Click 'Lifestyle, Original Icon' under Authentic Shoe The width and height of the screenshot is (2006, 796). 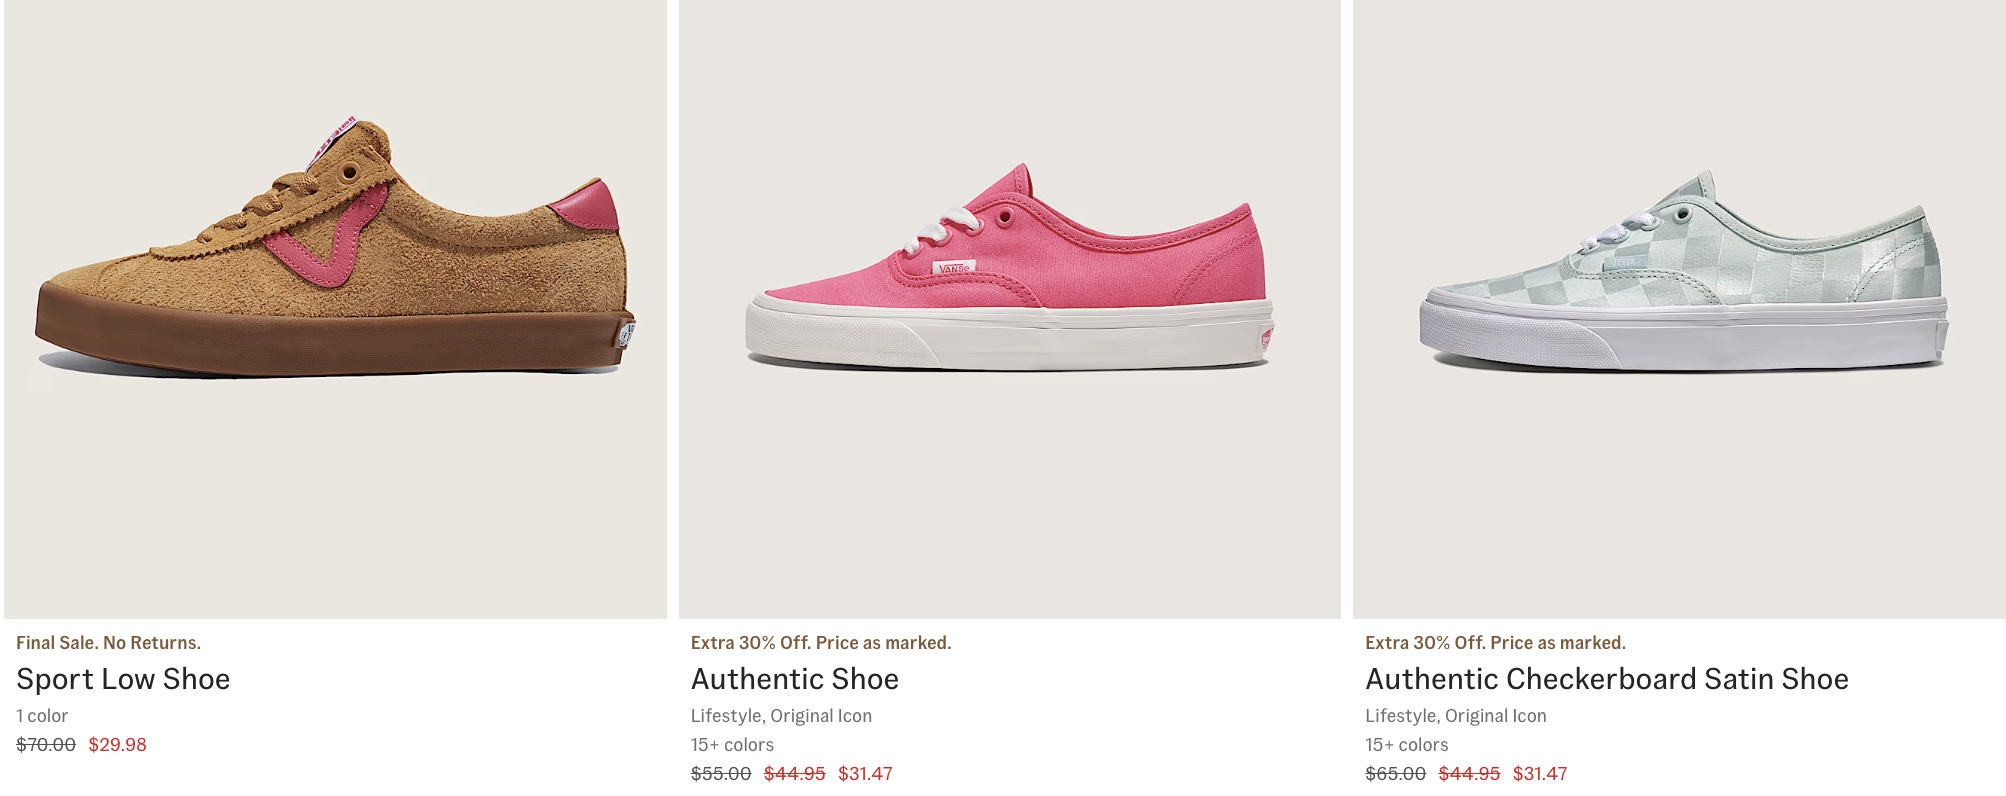[781, 716]
